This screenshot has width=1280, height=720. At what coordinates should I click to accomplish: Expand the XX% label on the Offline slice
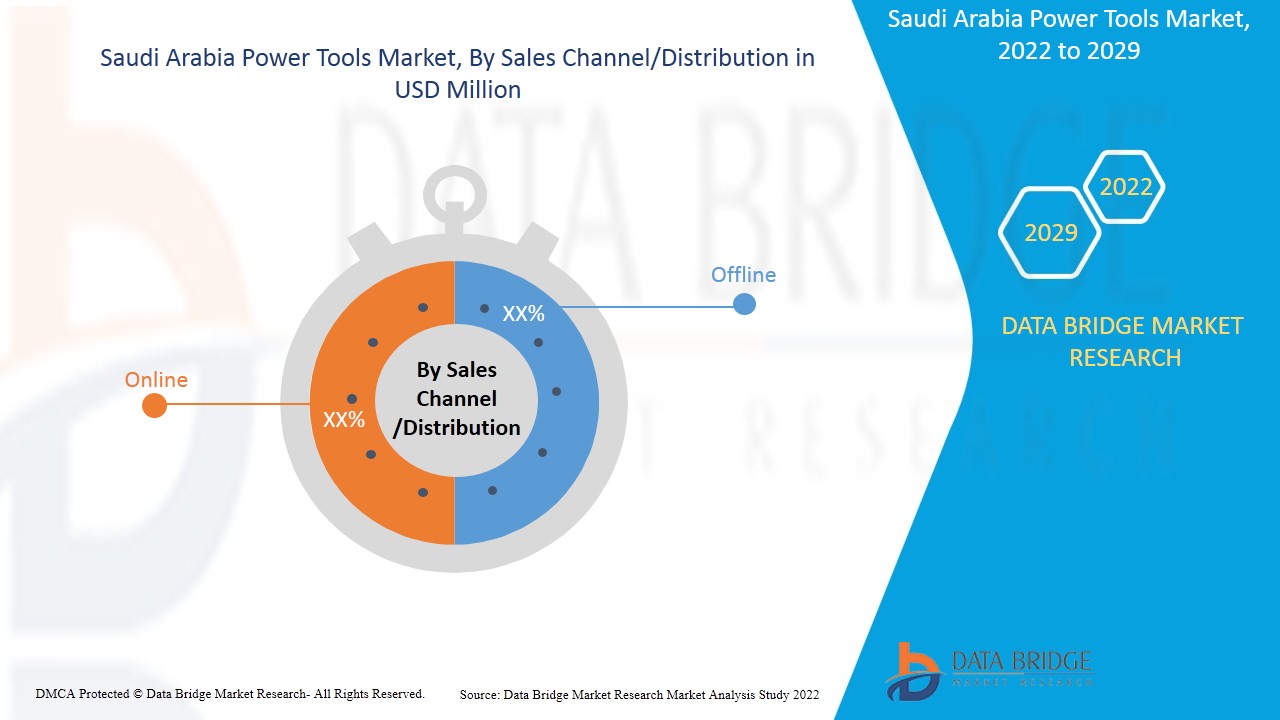(x=524, y=312)
